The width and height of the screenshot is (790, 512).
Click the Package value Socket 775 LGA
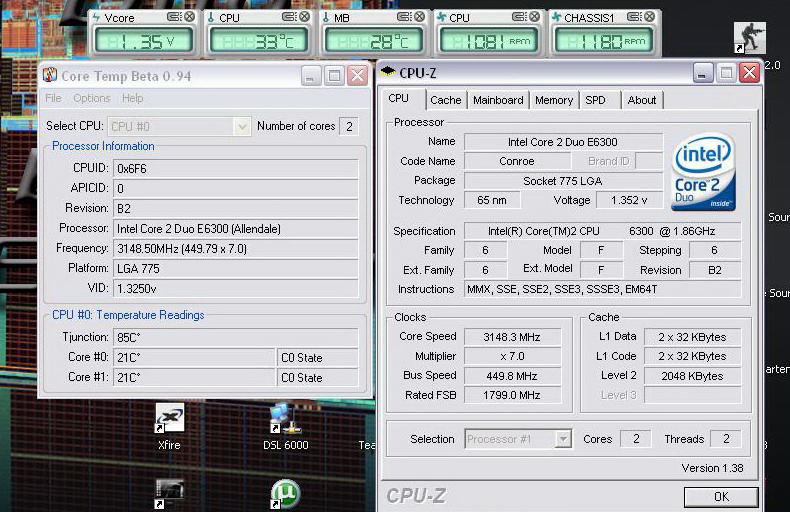click(563, 181)
